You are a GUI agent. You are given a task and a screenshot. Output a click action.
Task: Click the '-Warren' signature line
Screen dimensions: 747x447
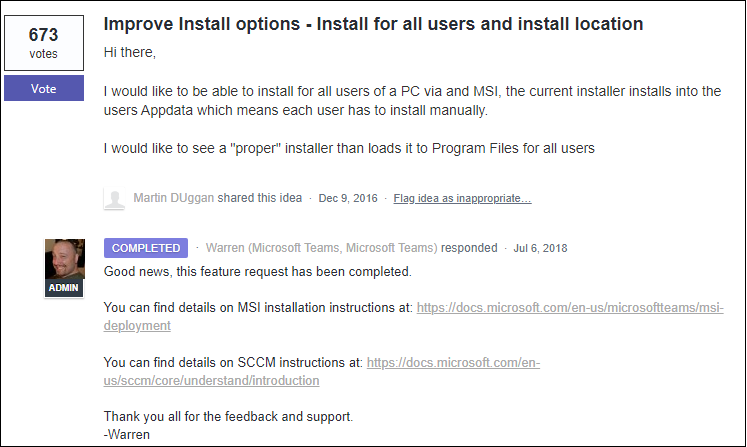[127, 435]
